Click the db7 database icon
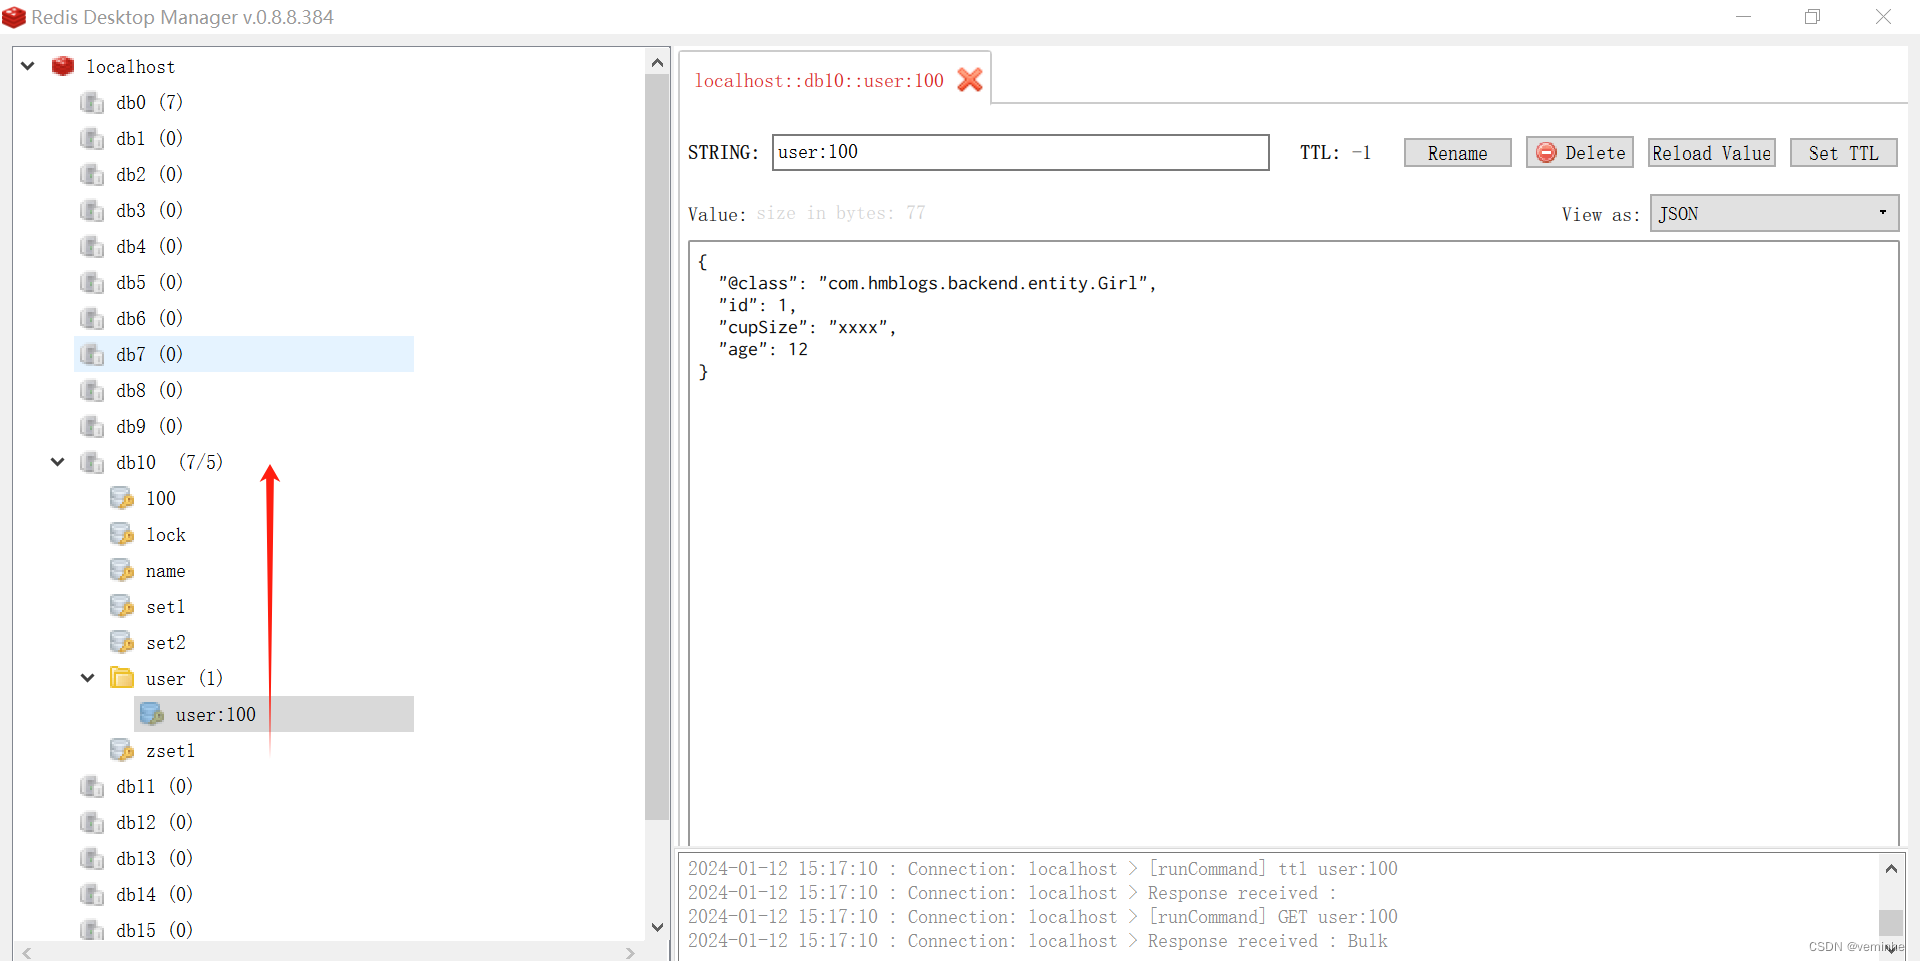 point(92,354)
